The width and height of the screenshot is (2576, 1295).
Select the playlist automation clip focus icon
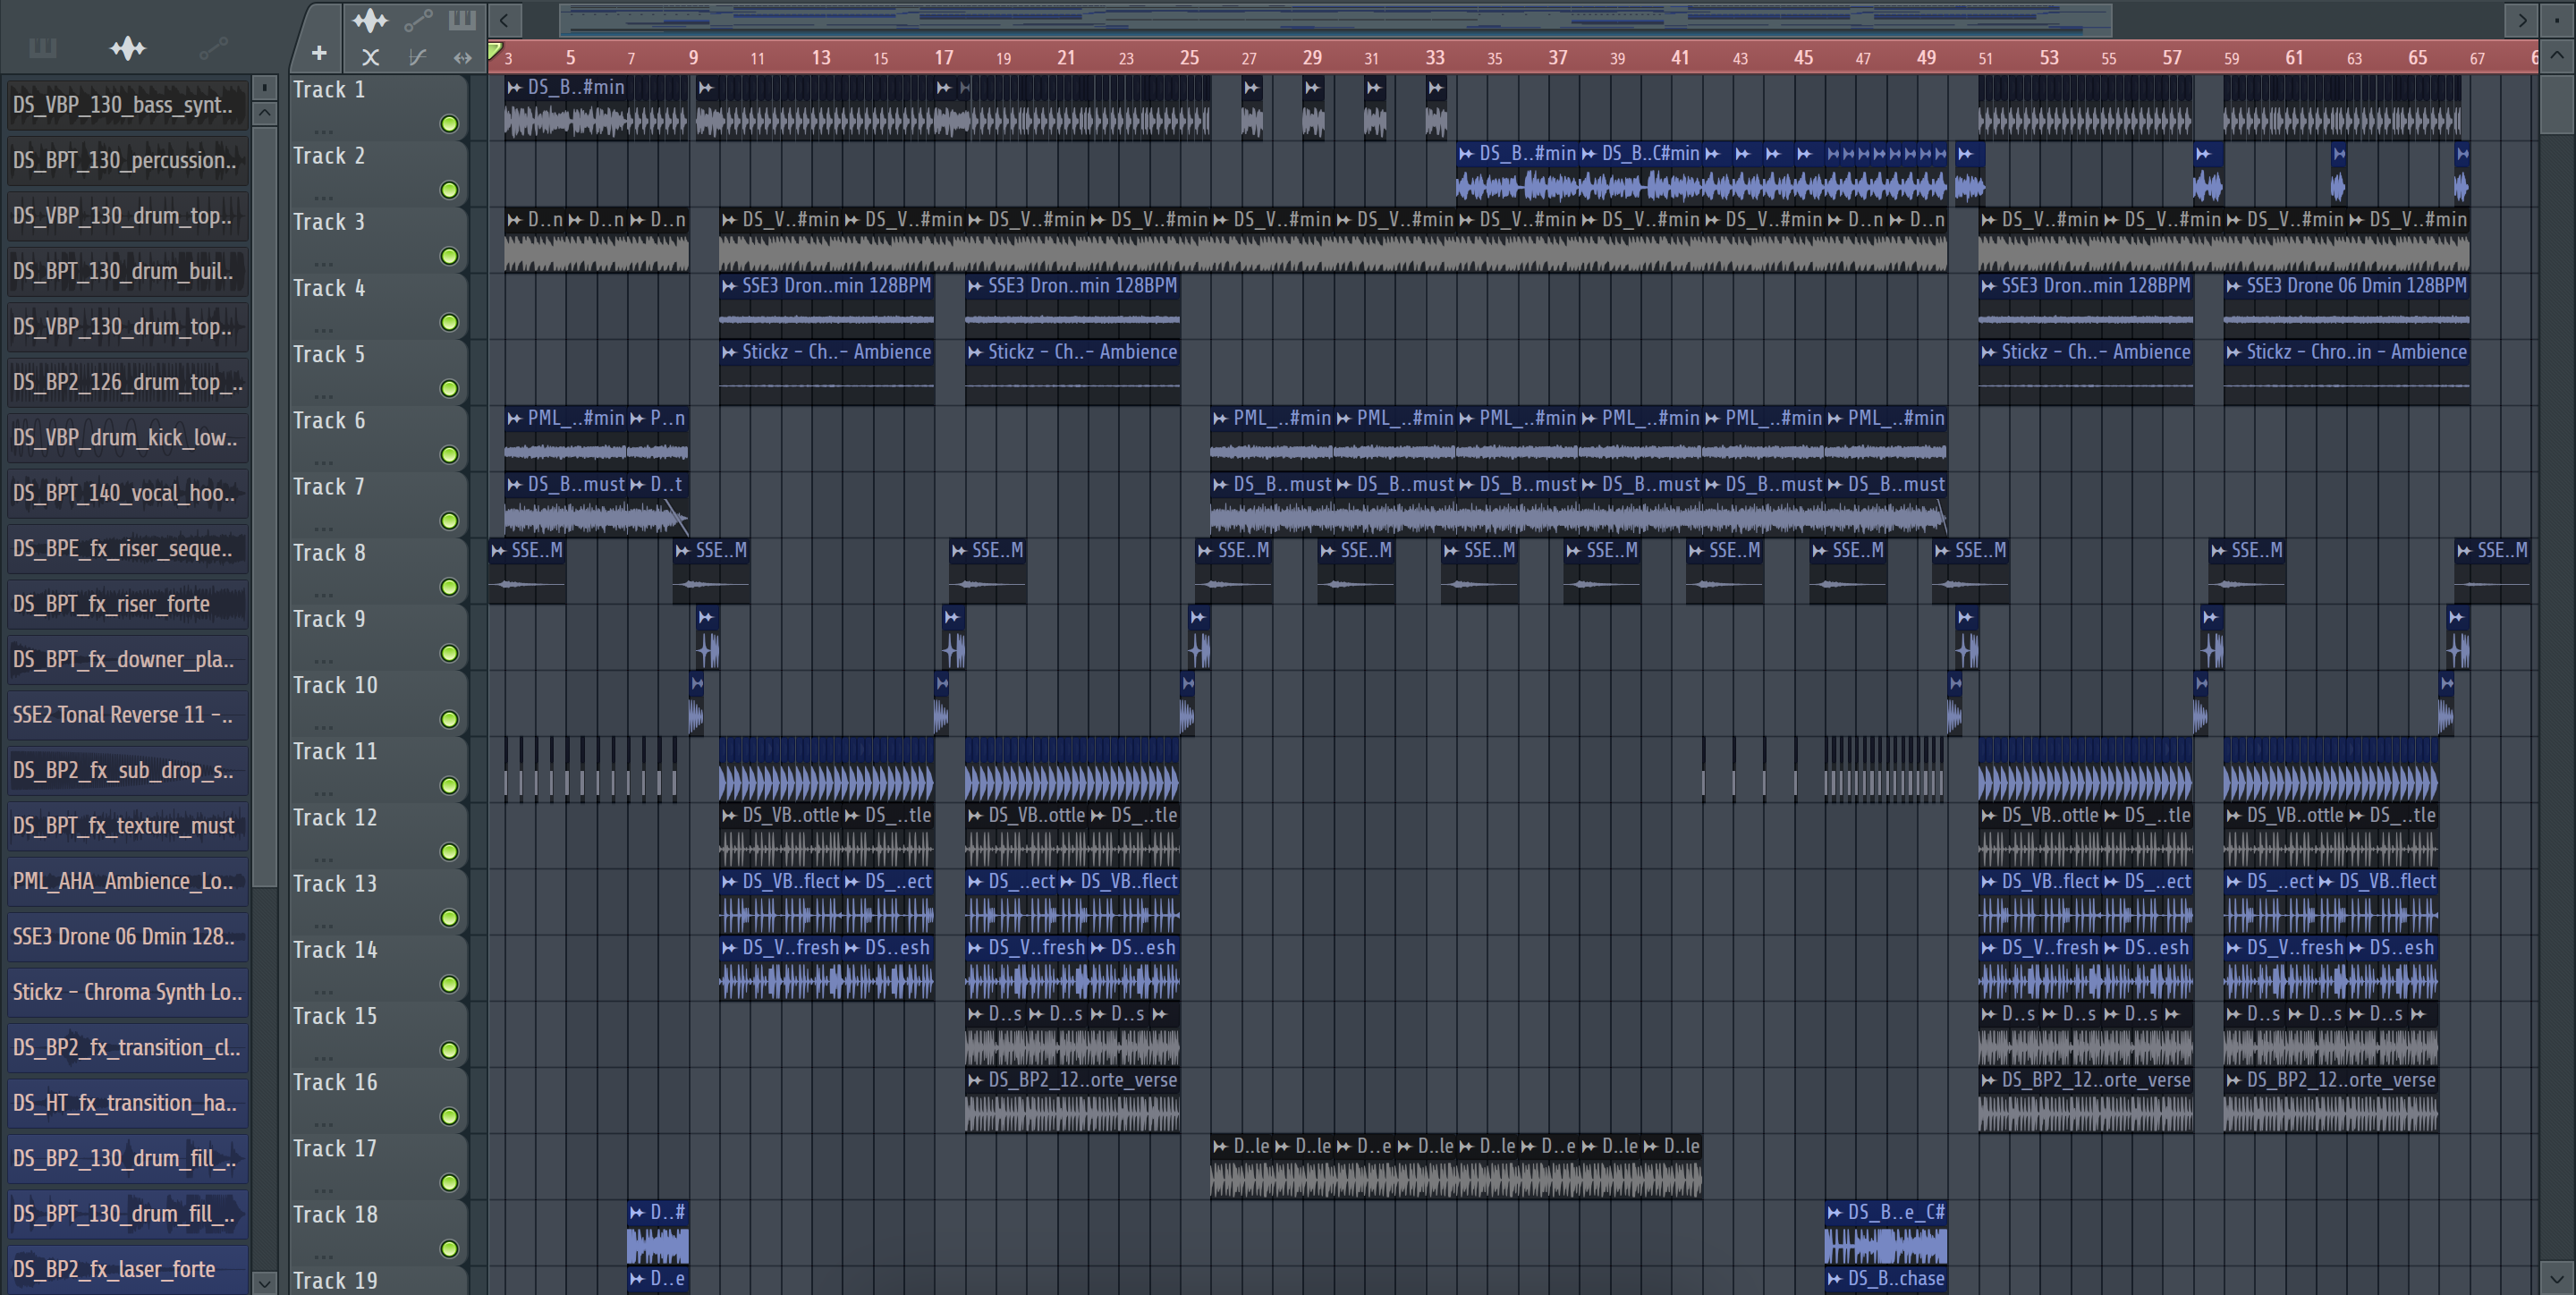(418, 20)
